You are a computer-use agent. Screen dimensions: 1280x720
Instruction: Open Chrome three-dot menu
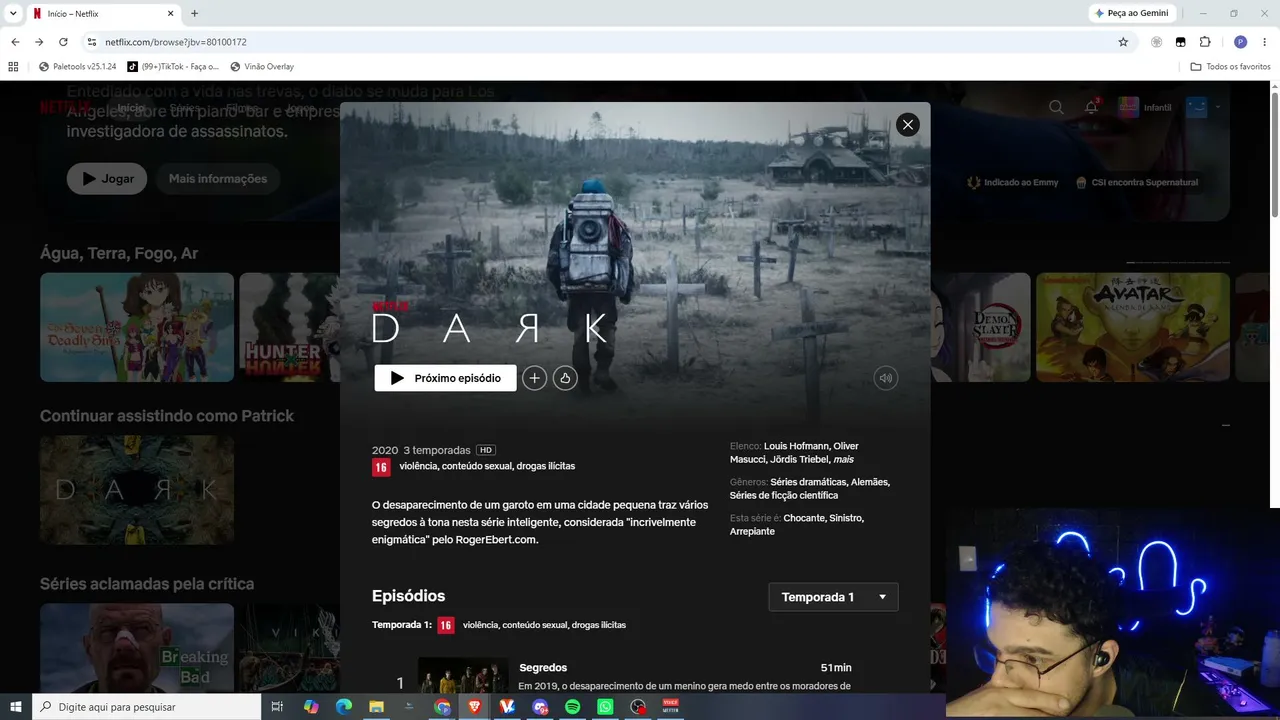pyautogui.click(x=1264, y=42)
